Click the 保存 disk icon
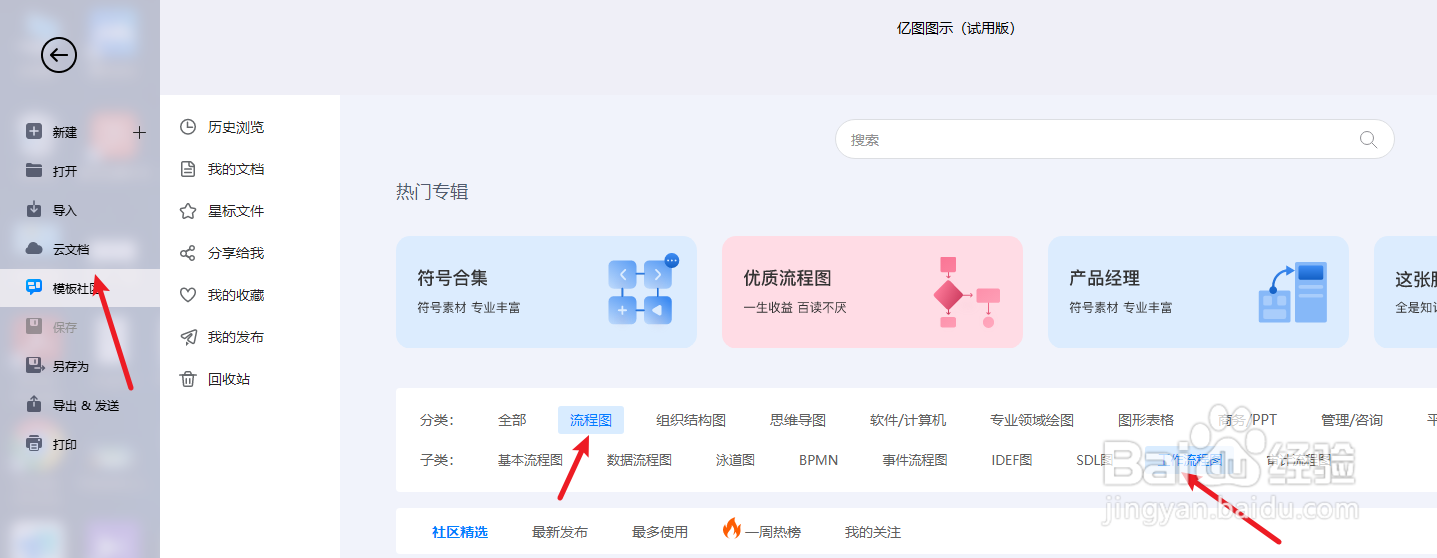 point(34,326)
